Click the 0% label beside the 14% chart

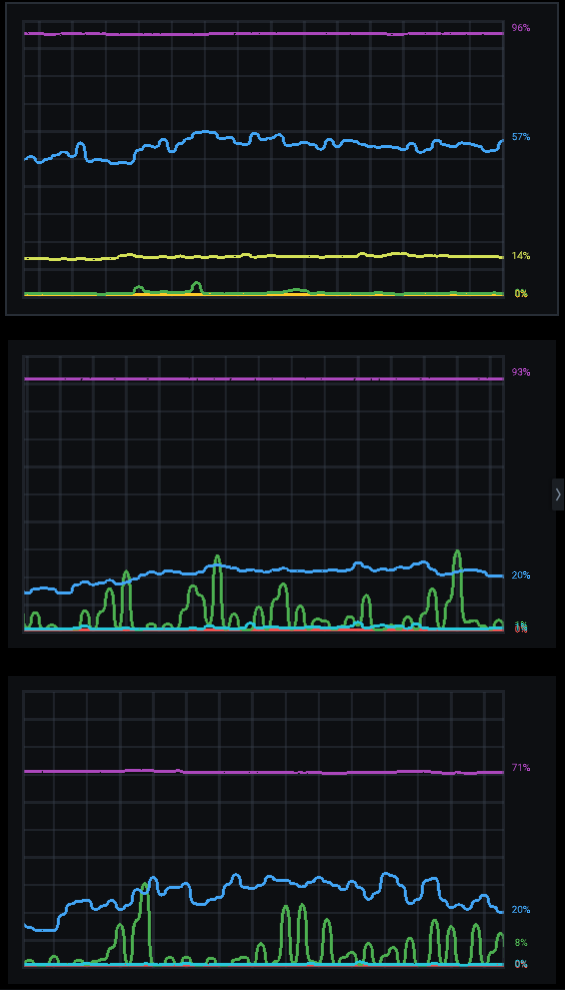click(521, 294)
